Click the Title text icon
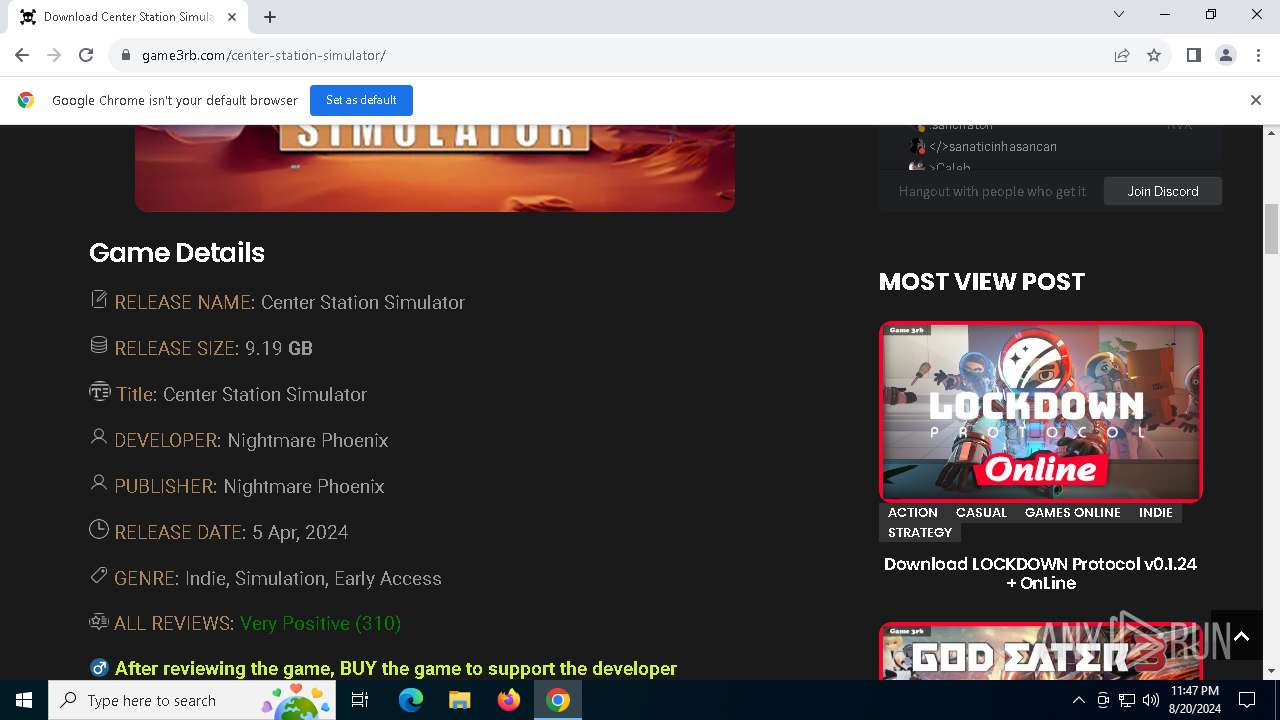The width and height of the screenshot is (1280, 720). click(x=100, y=391)
